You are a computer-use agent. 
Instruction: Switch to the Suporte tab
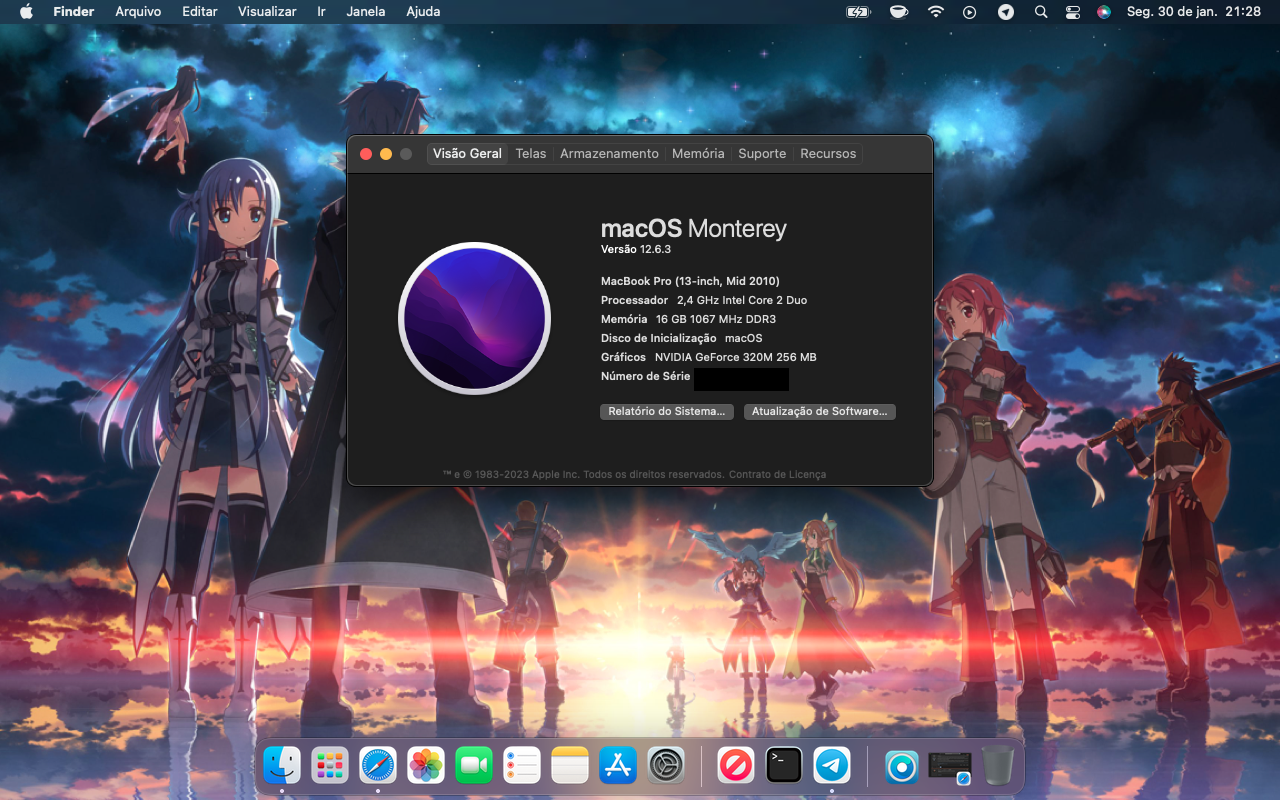(x=762, y=153)
